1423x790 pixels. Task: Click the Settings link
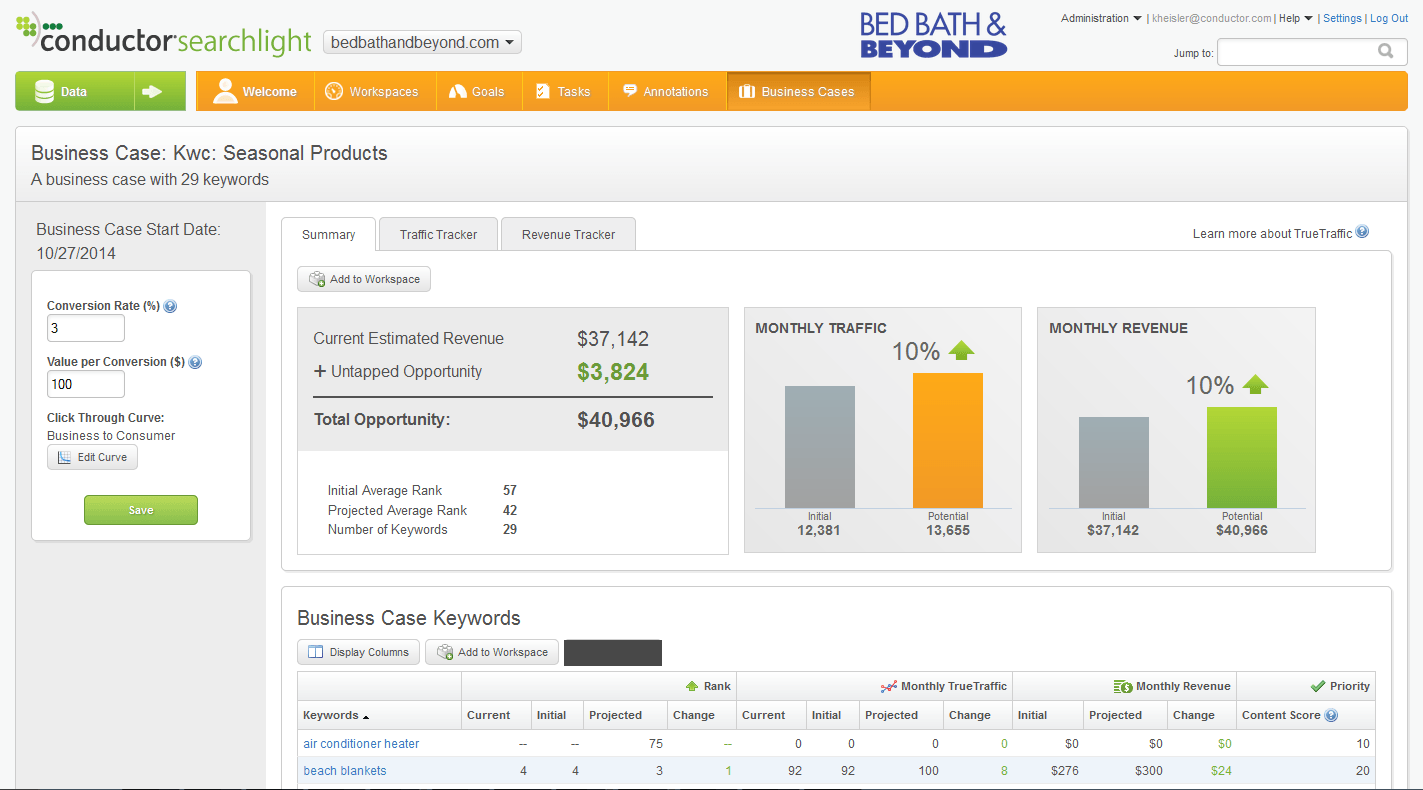tap(1342, 18)
